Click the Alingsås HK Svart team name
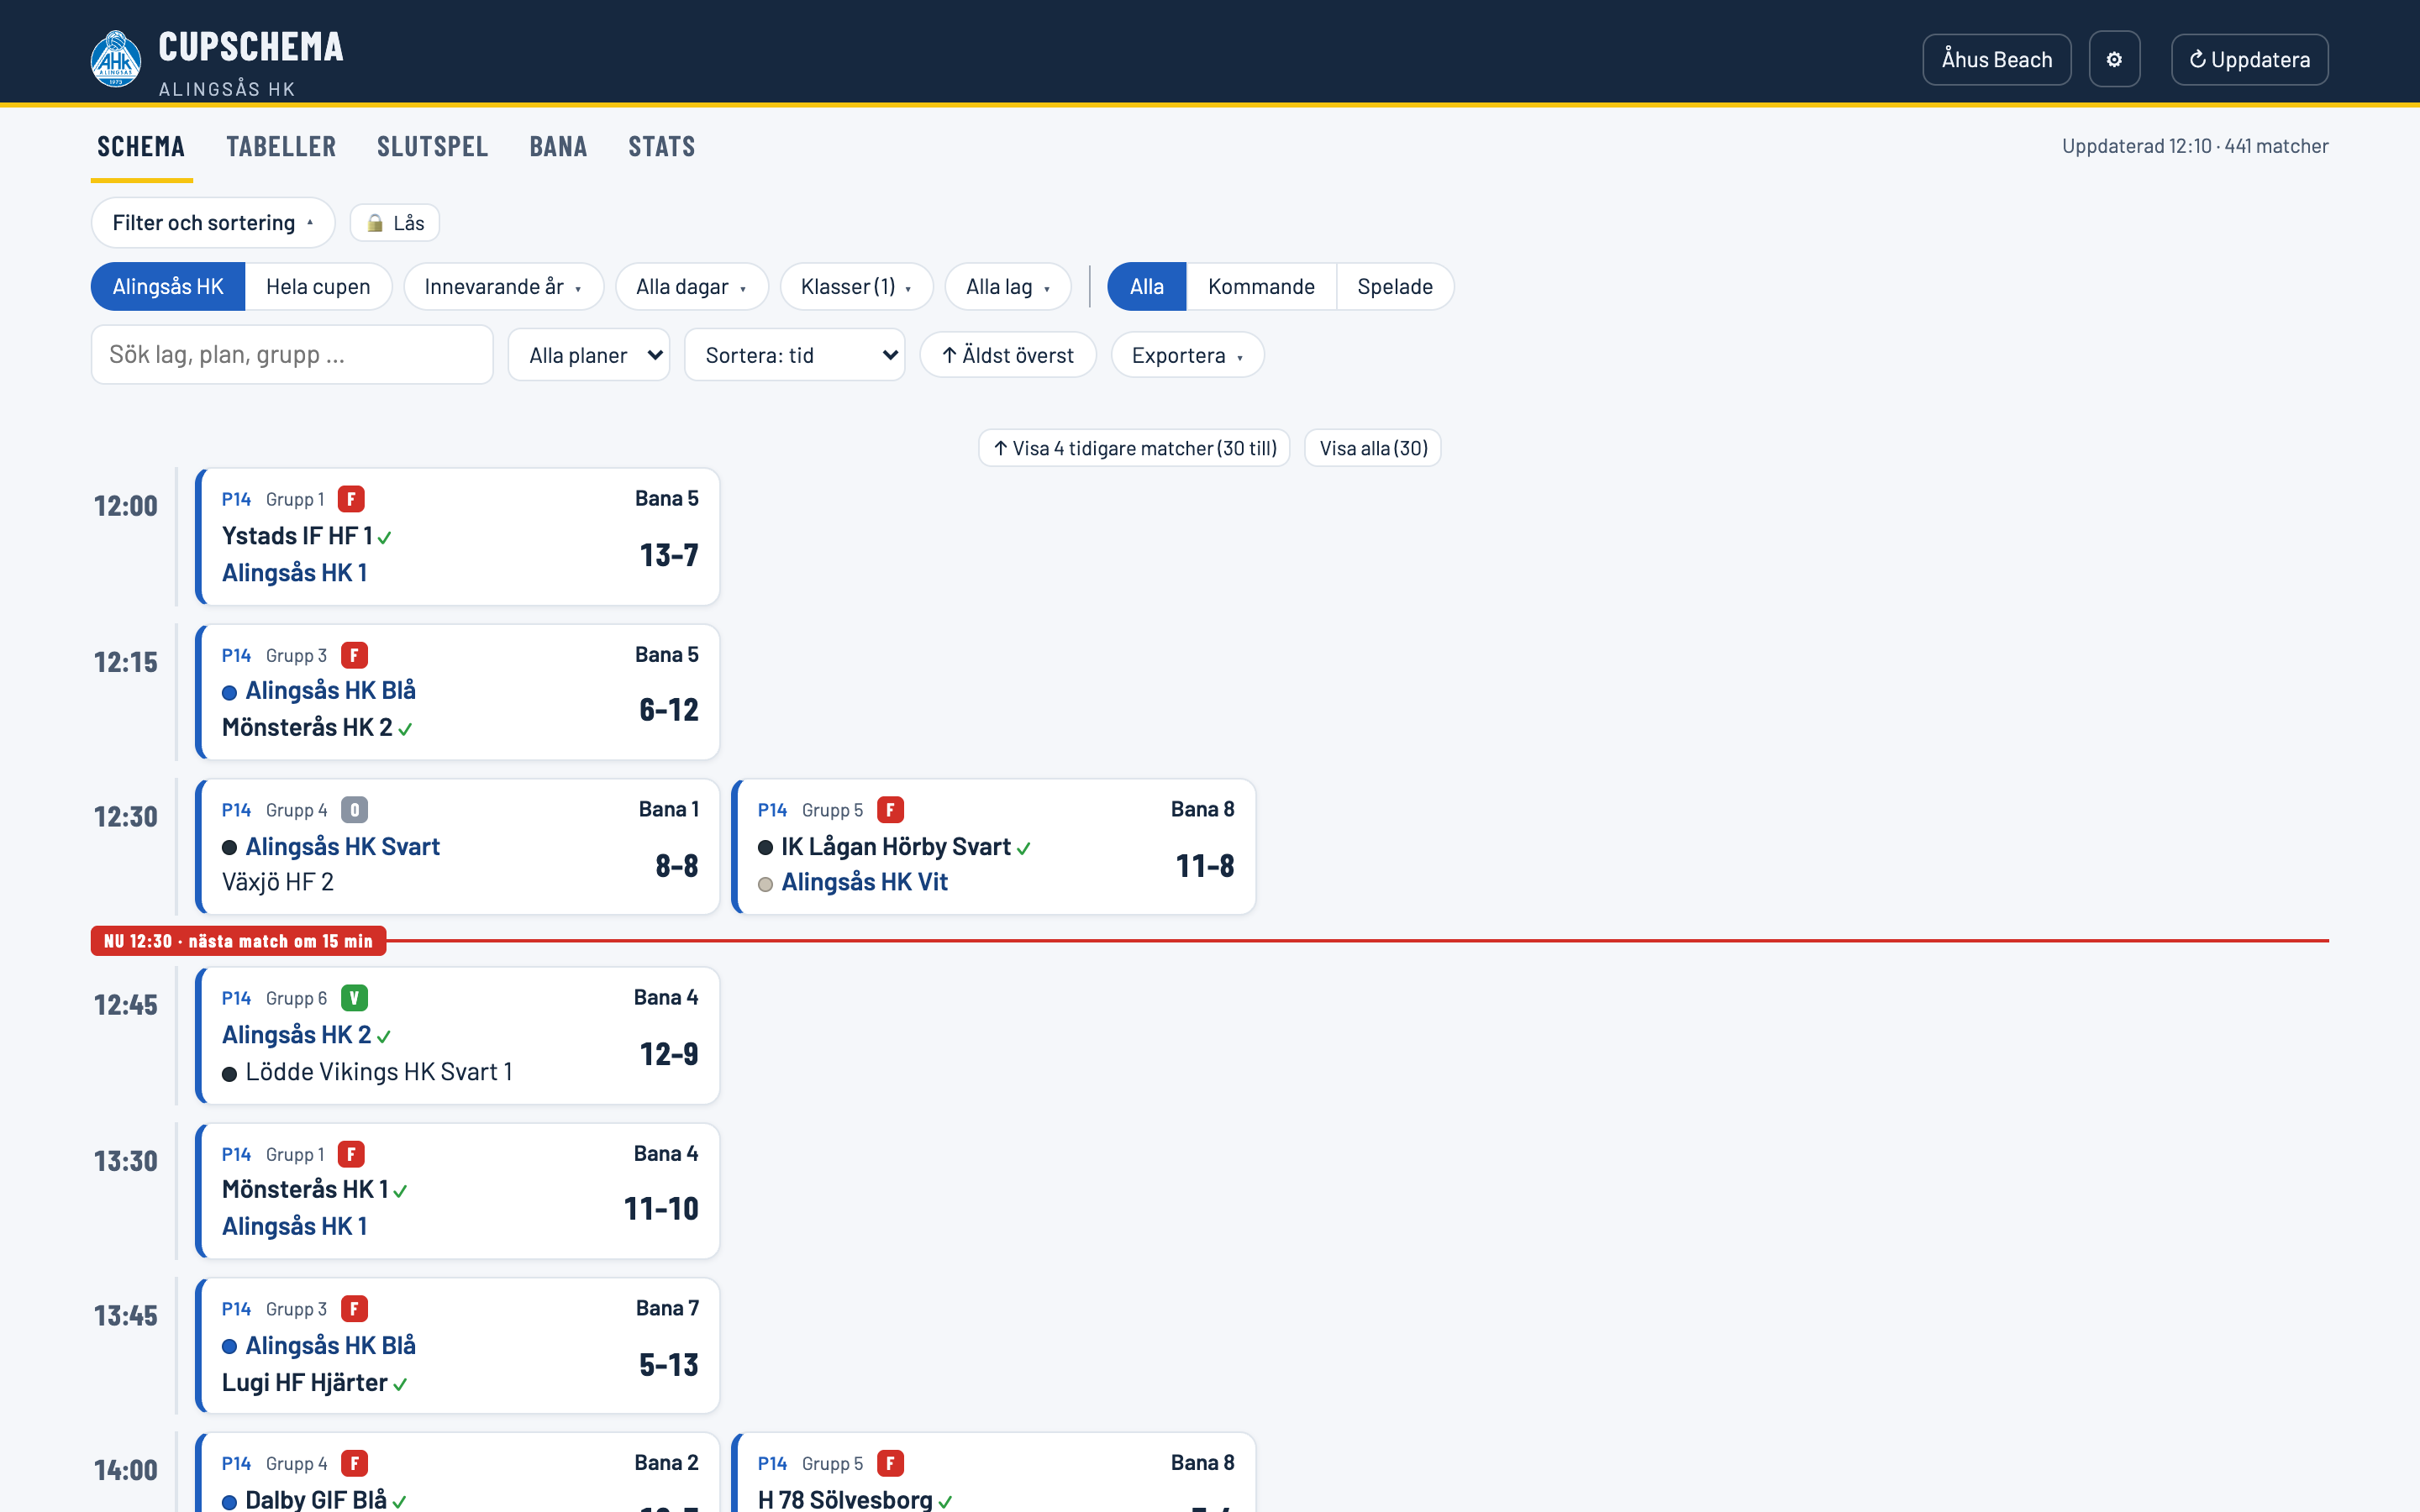 (x=343, y=847)
